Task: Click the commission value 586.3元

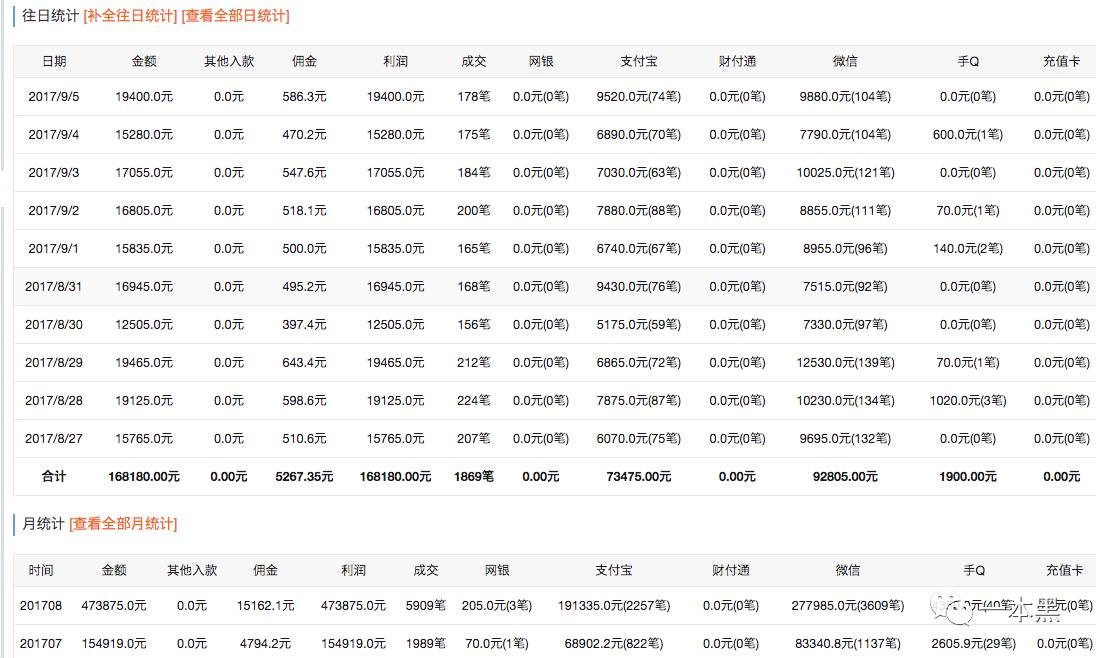Action: (304, 96)
